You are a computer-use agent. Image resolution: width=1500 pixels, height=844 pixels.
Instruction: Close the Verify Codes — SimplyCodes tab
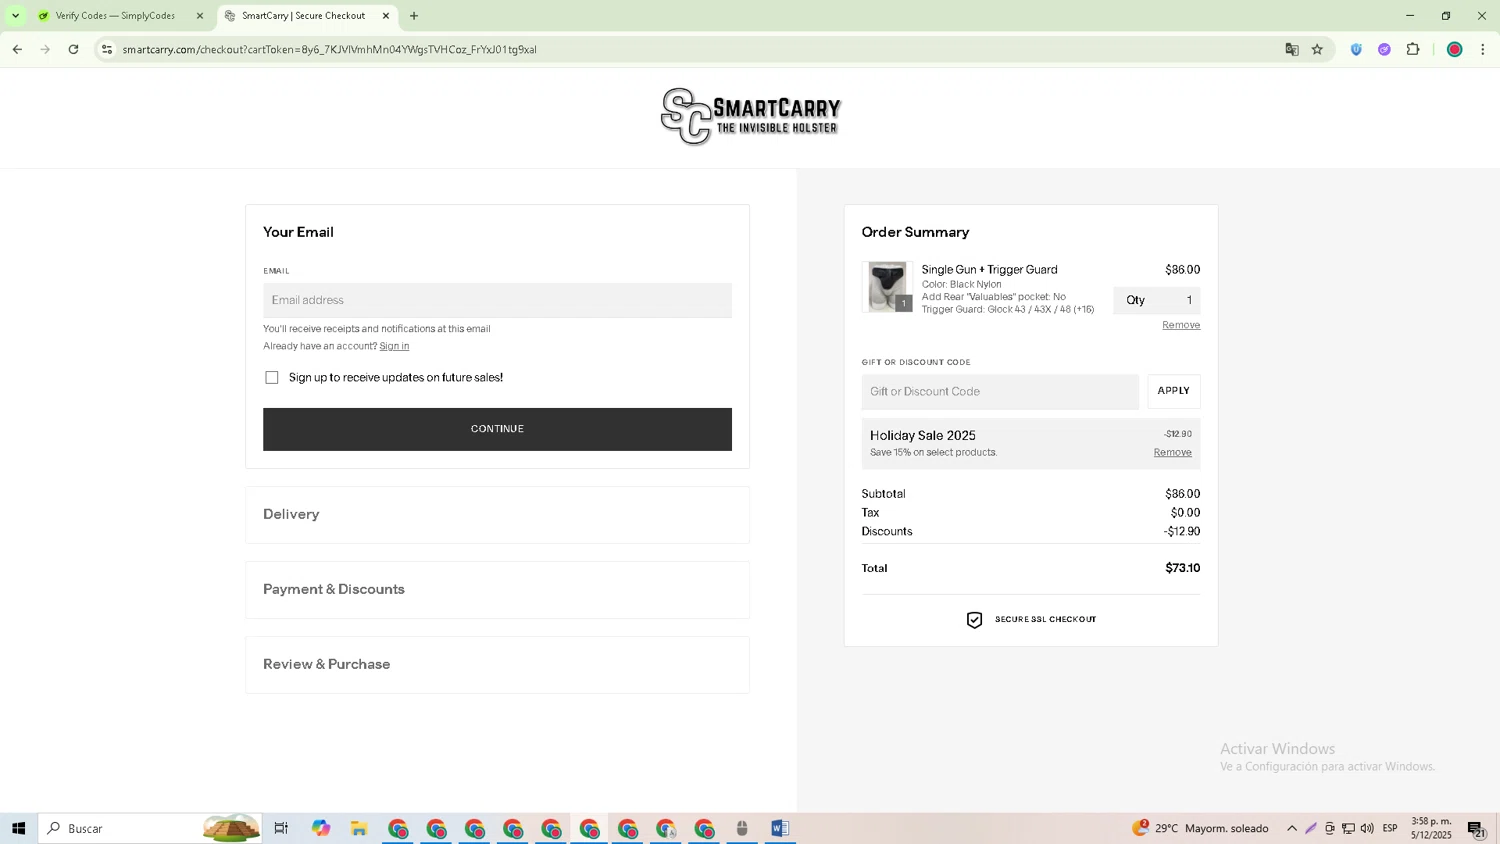(200, 16)
